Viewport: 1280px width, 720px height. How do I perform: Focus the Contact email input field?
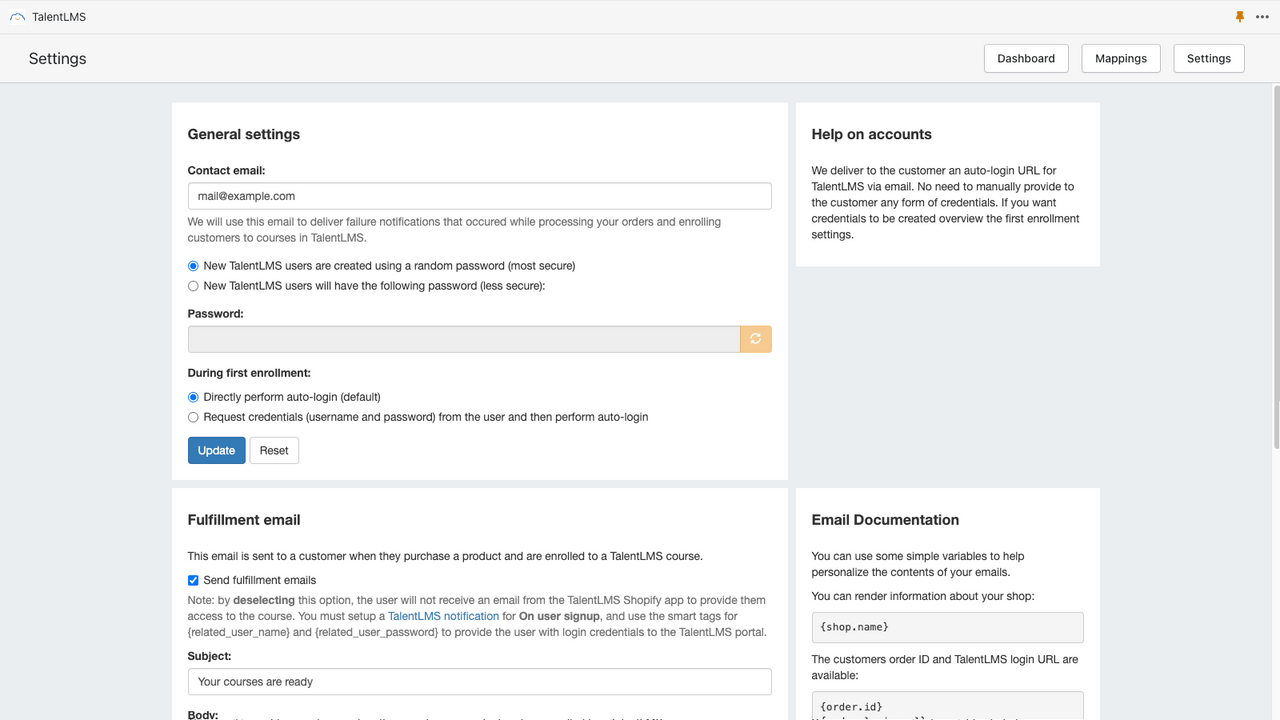[479, 196]
